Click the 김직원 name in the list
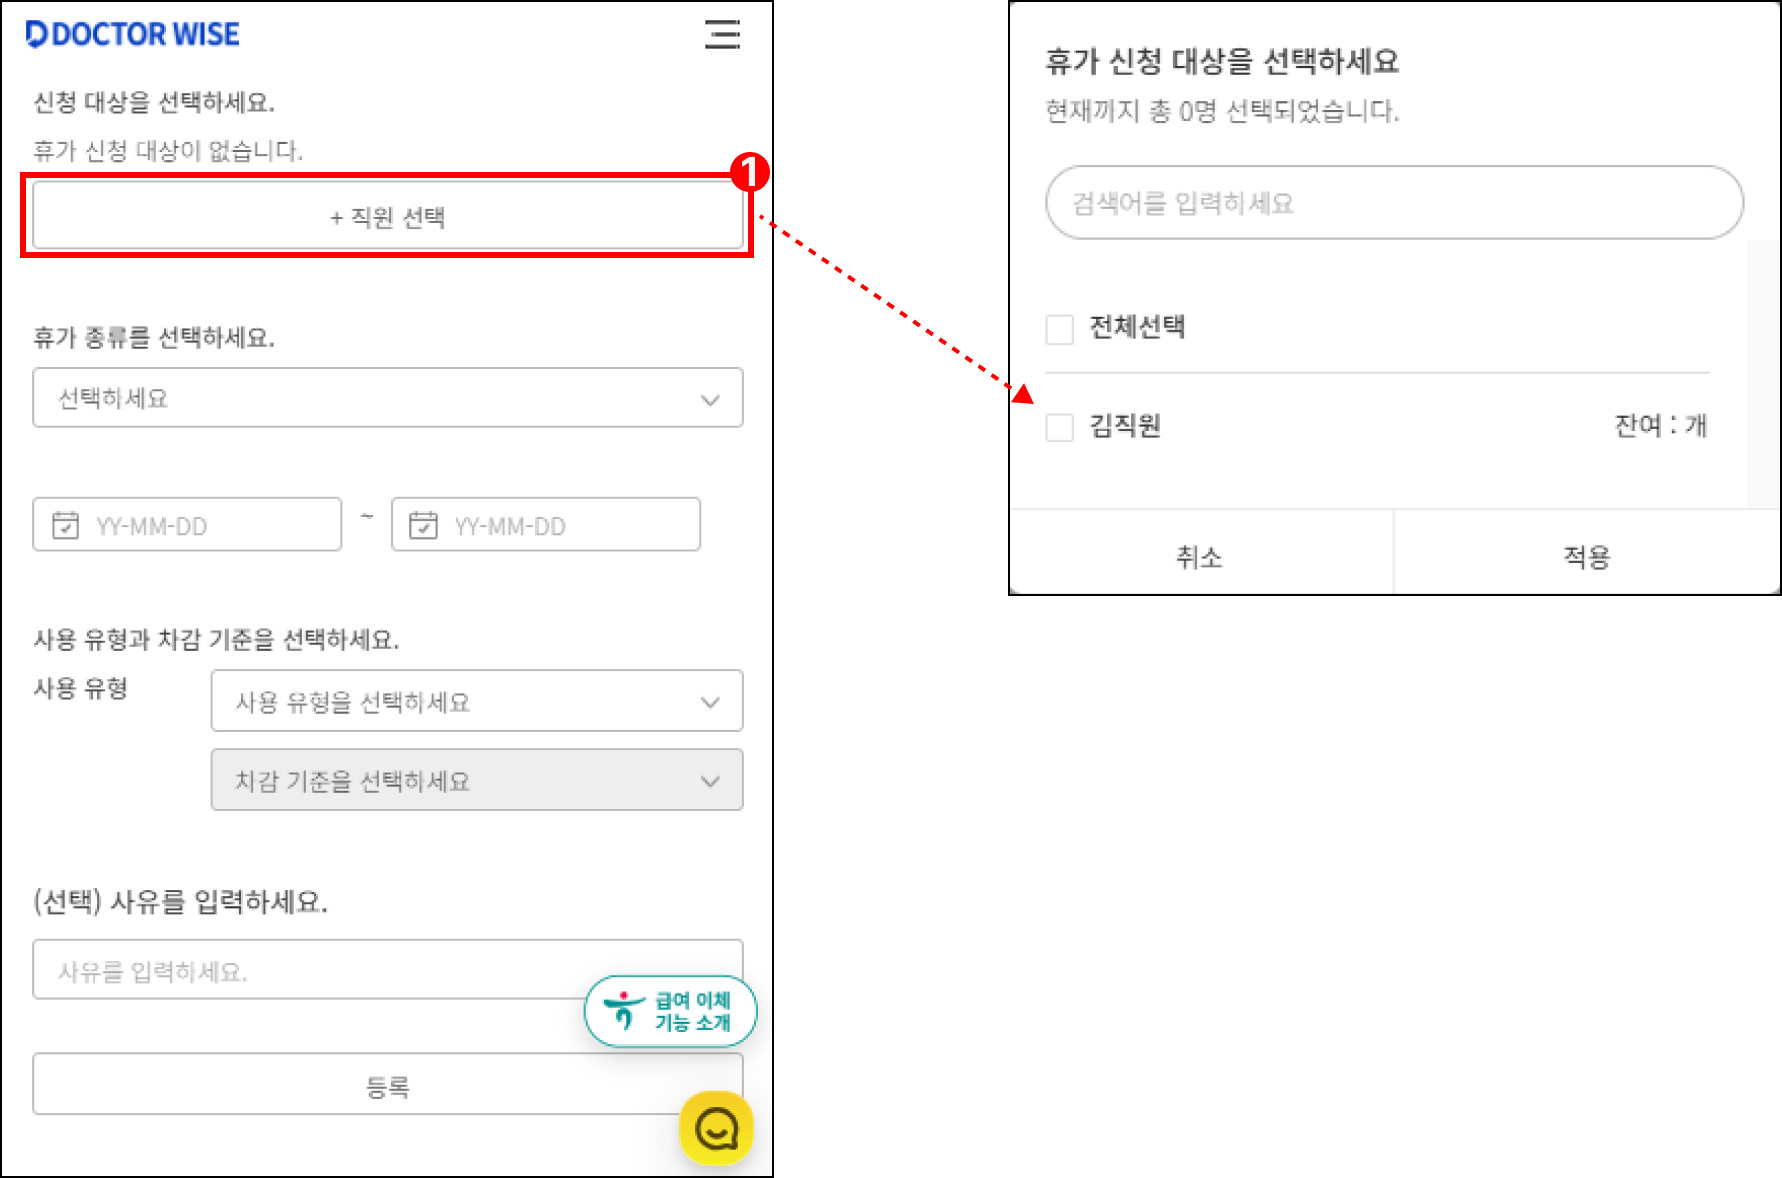1782x1178 pixels. tap(1125, 426)
